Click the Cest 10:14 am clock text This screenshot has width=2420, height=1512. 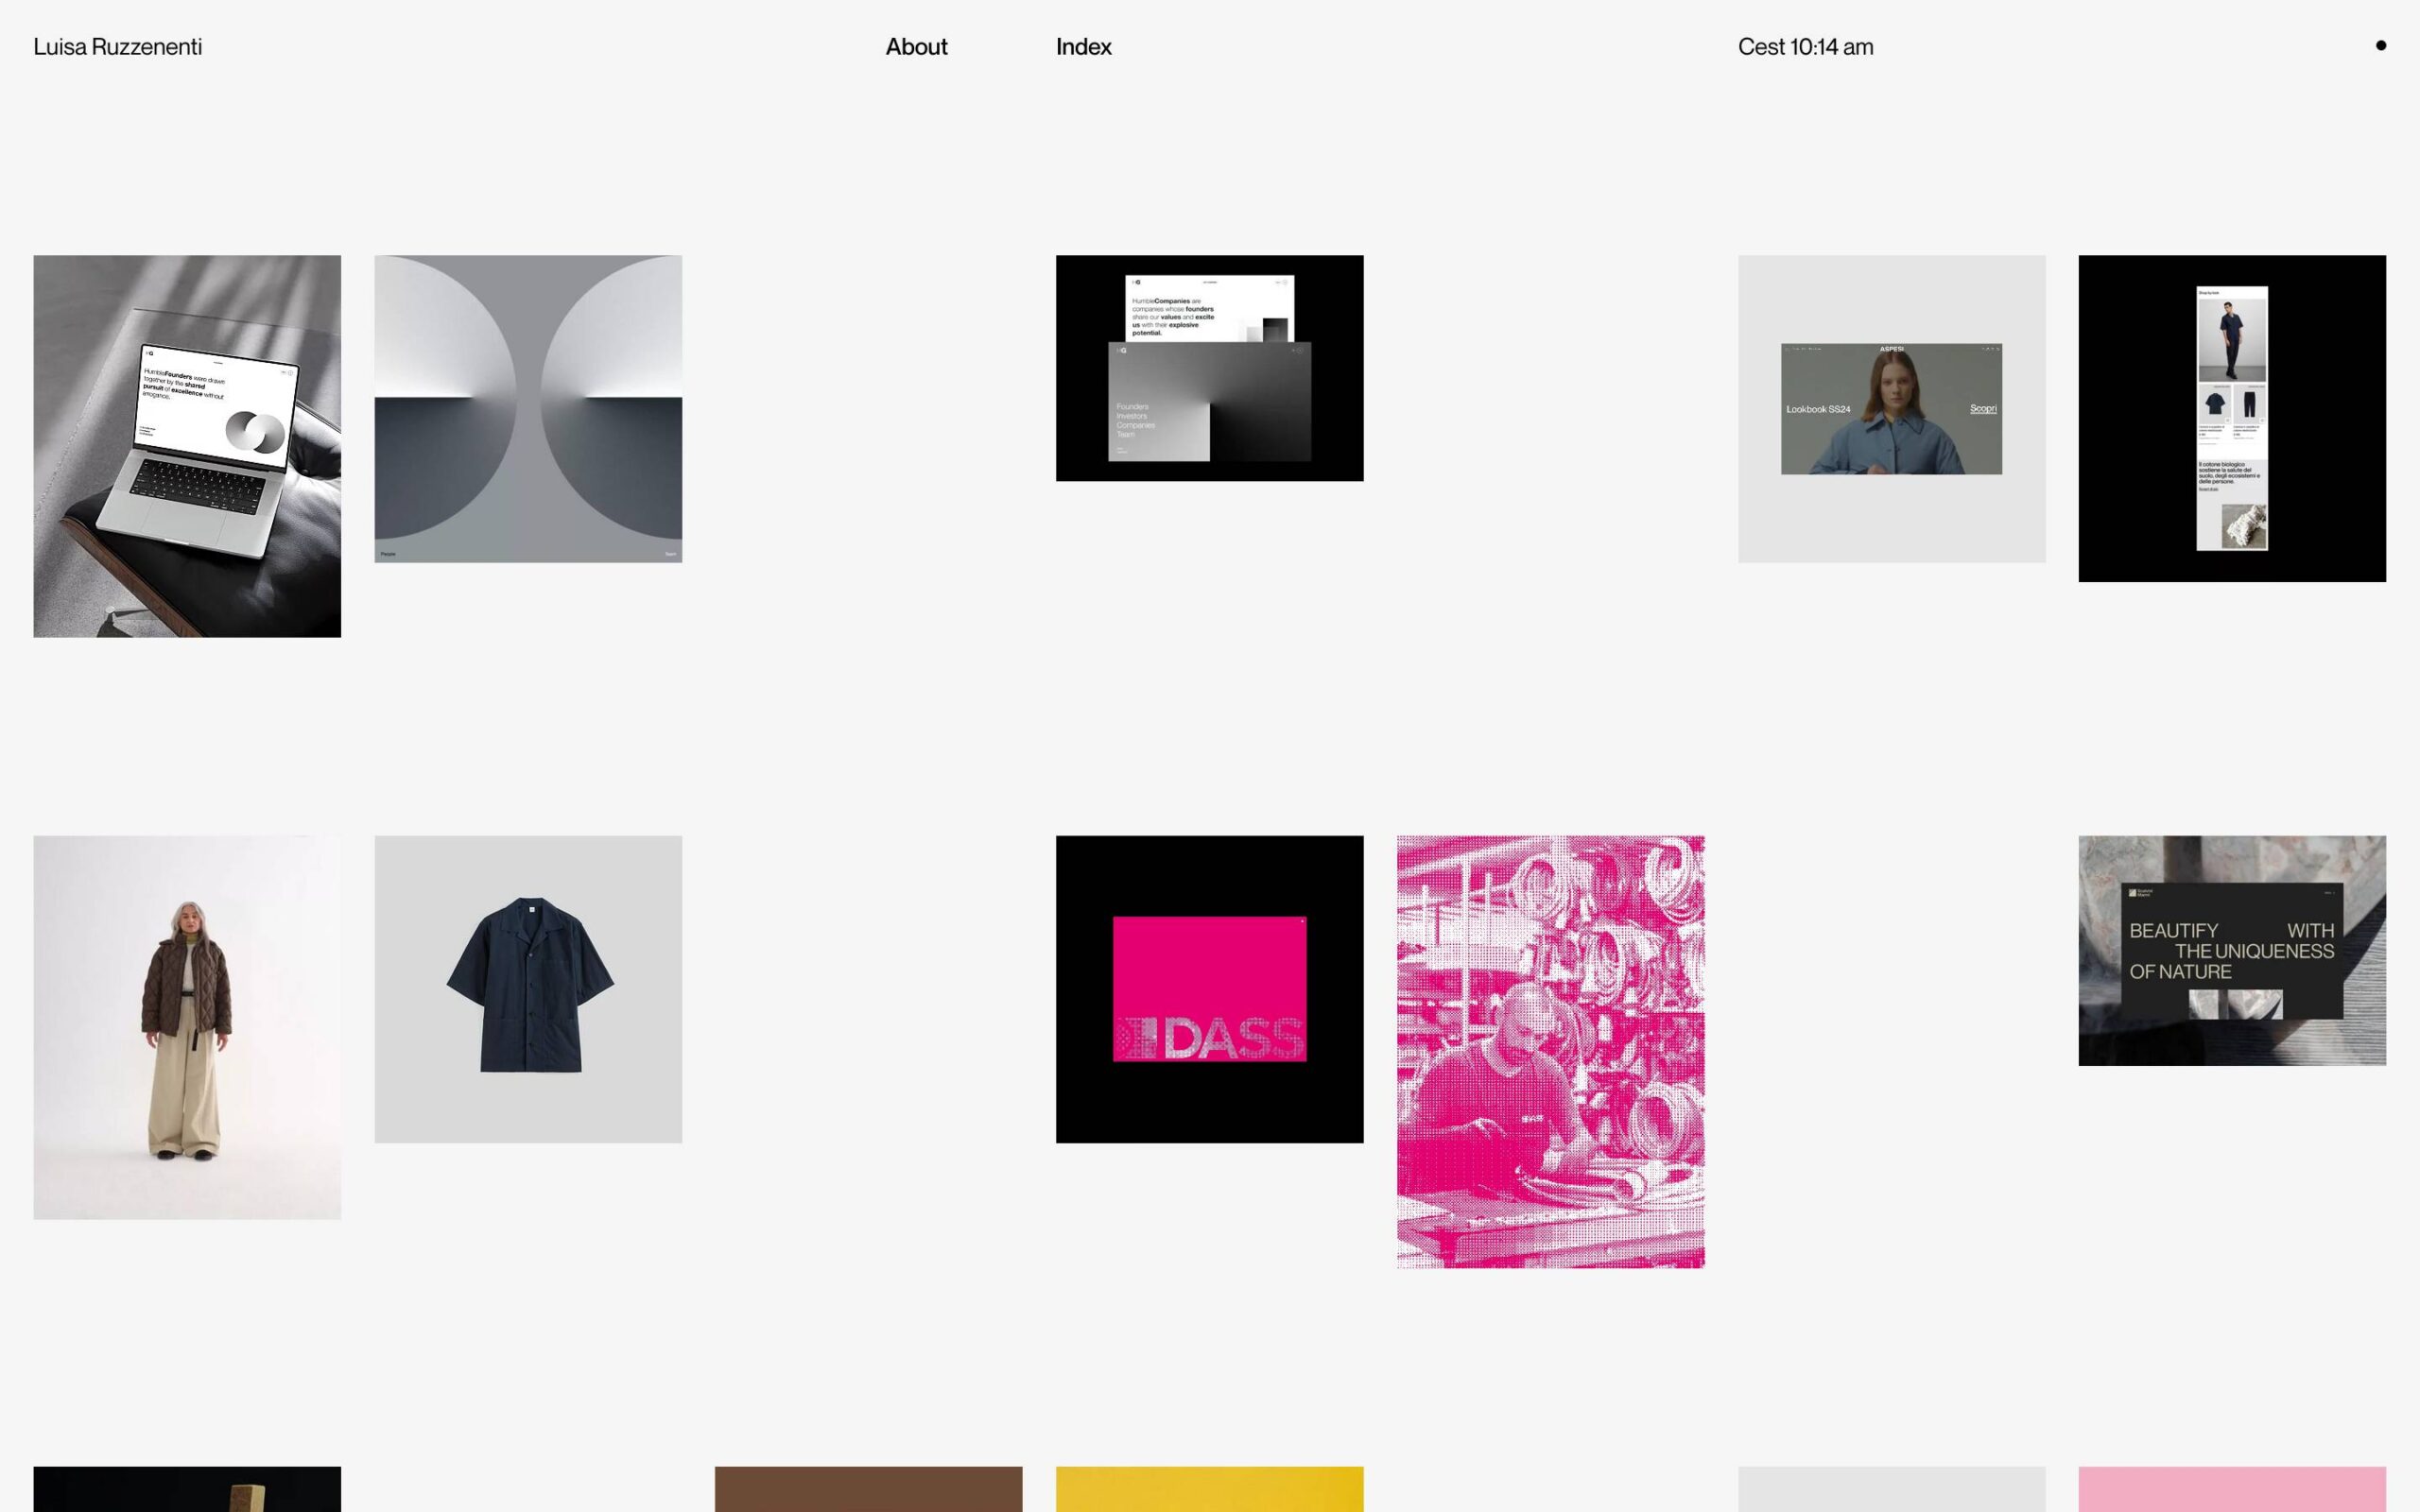coord(1805,47)
